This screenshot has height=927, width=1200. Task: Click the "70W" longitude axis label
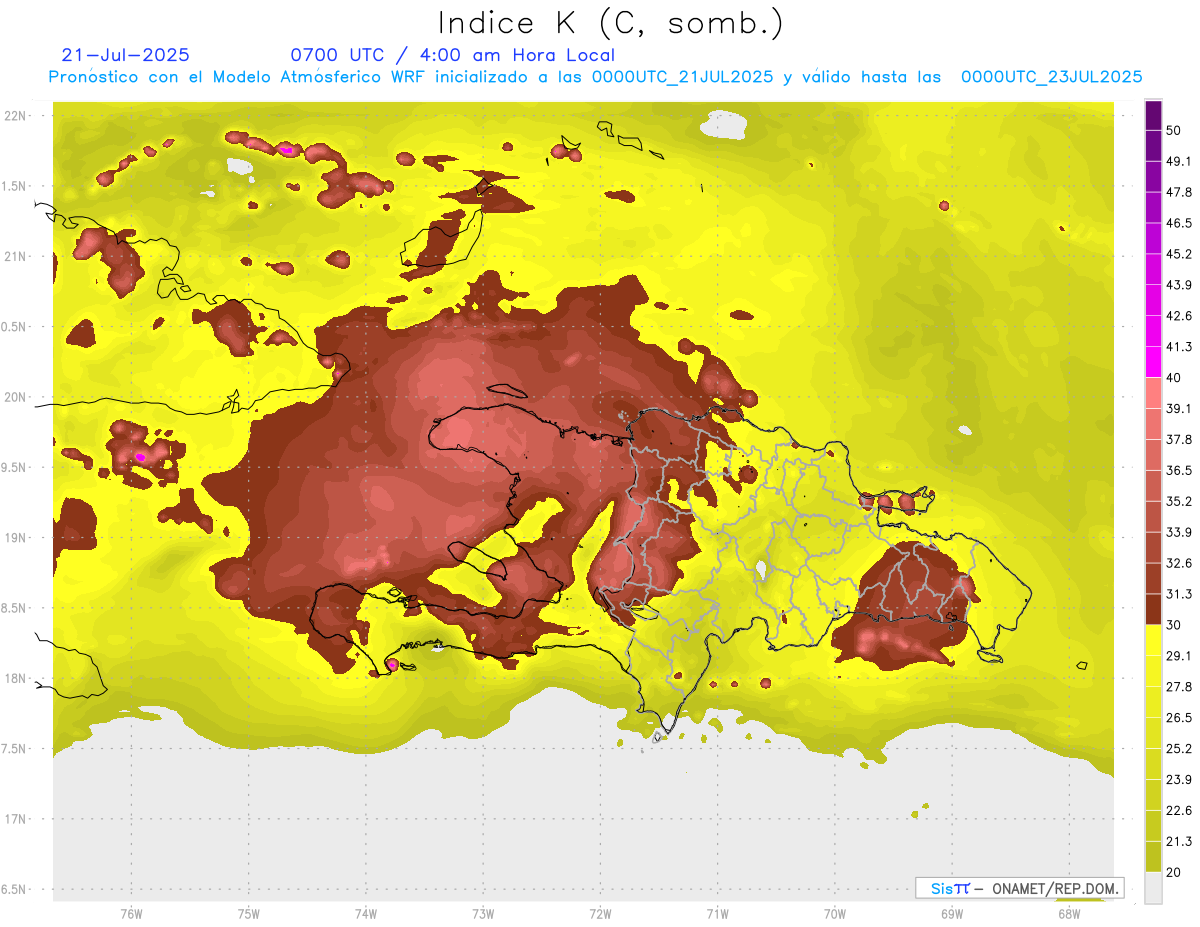pos(835,913)
